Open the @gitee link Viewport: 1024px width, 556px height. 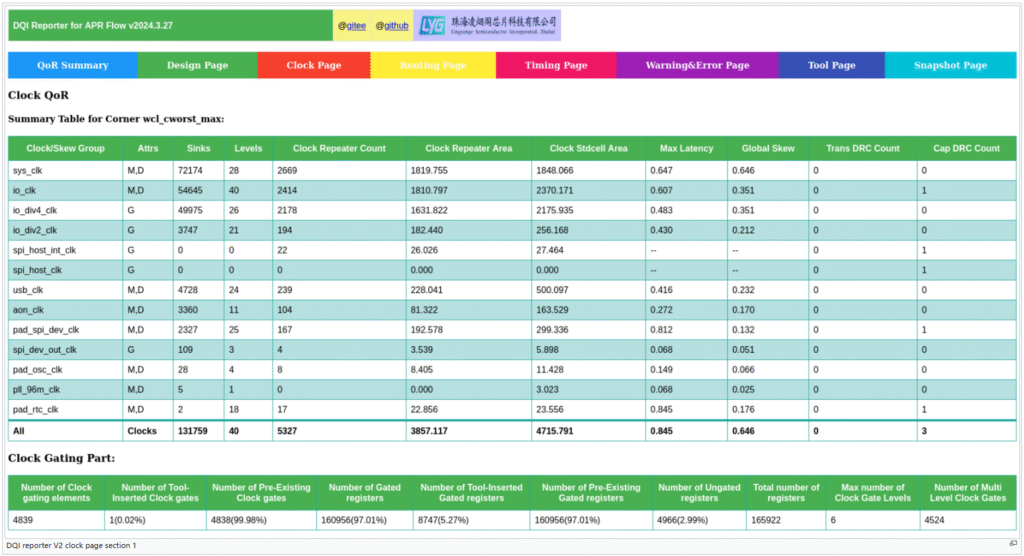351,26
